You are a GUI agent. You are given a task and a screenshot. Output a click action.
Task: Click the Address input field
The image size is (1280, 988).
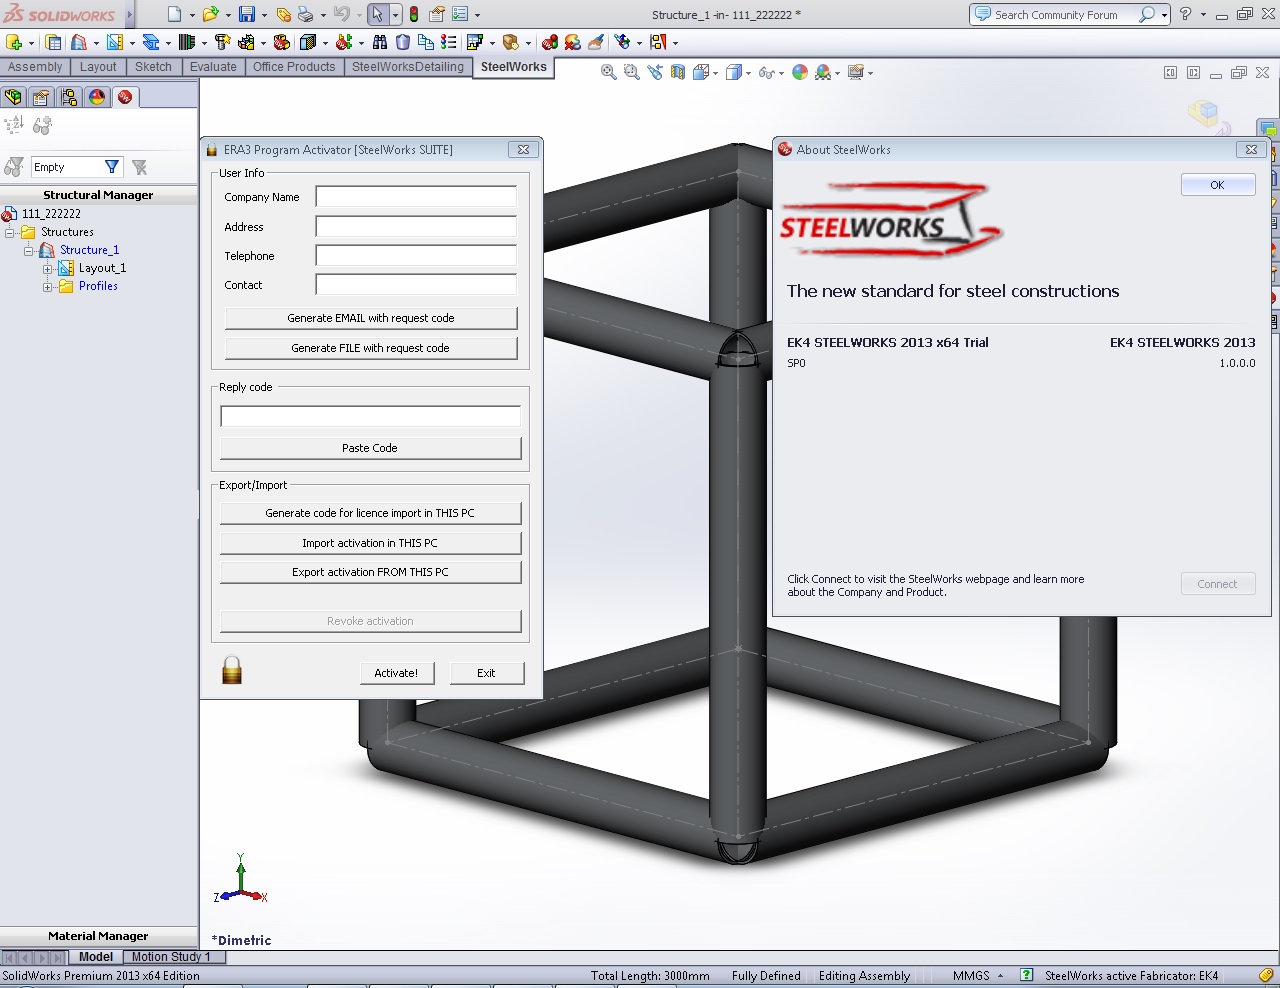tap(416, 227)
